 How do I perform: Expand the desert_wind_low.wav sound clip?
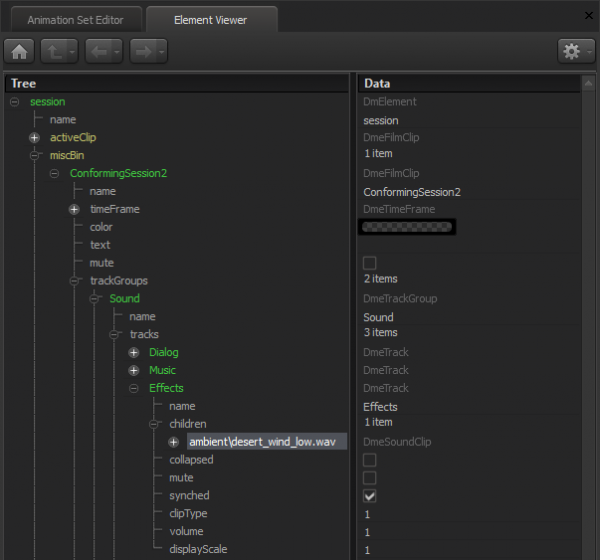click(174, 442)
